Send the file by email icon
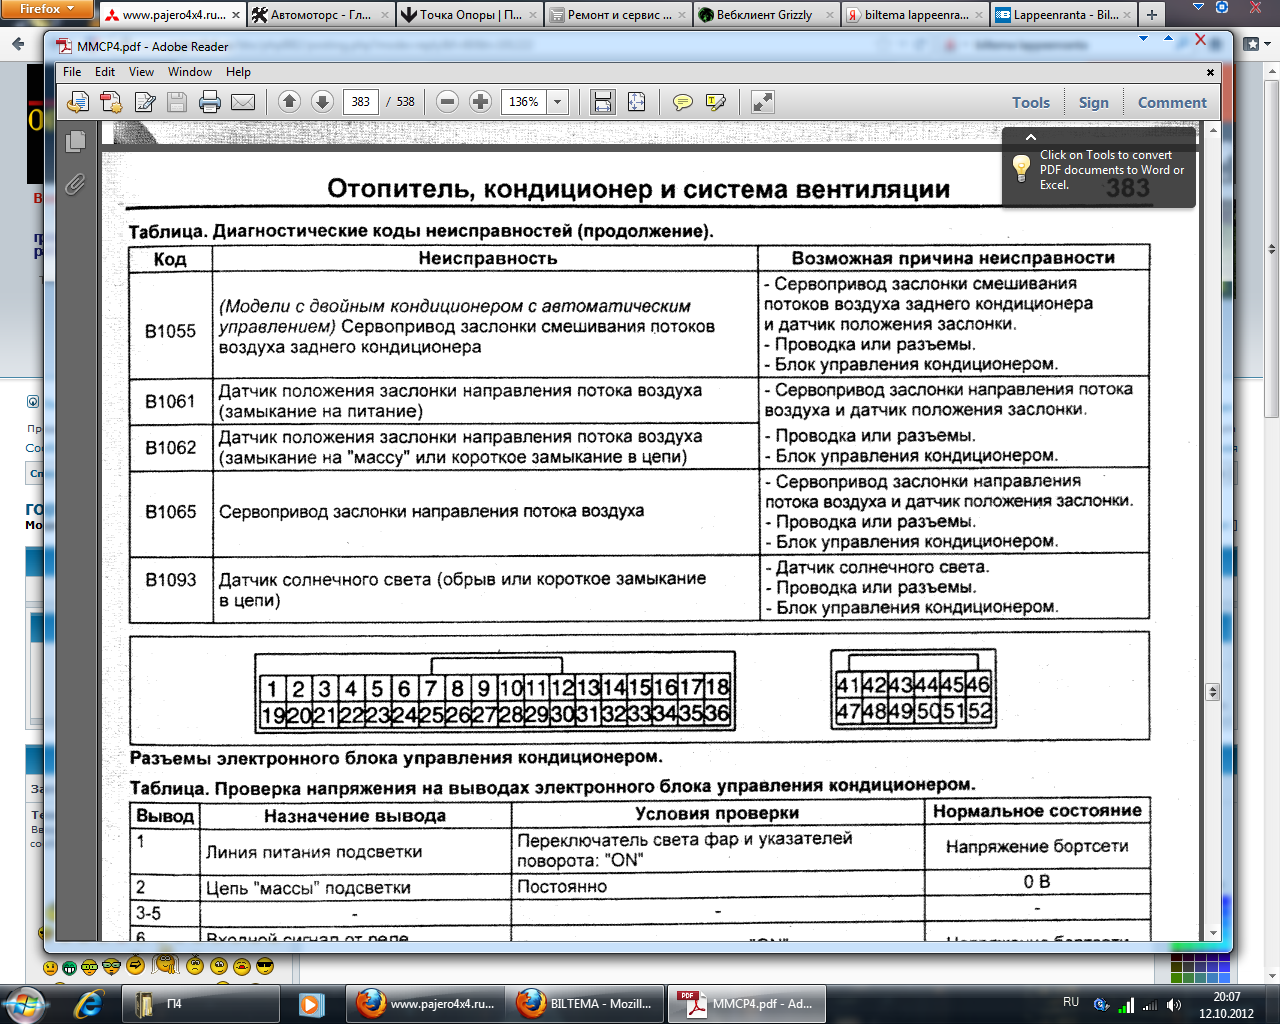Screen dimensions: 1280x1024 [x=242, y=102]
